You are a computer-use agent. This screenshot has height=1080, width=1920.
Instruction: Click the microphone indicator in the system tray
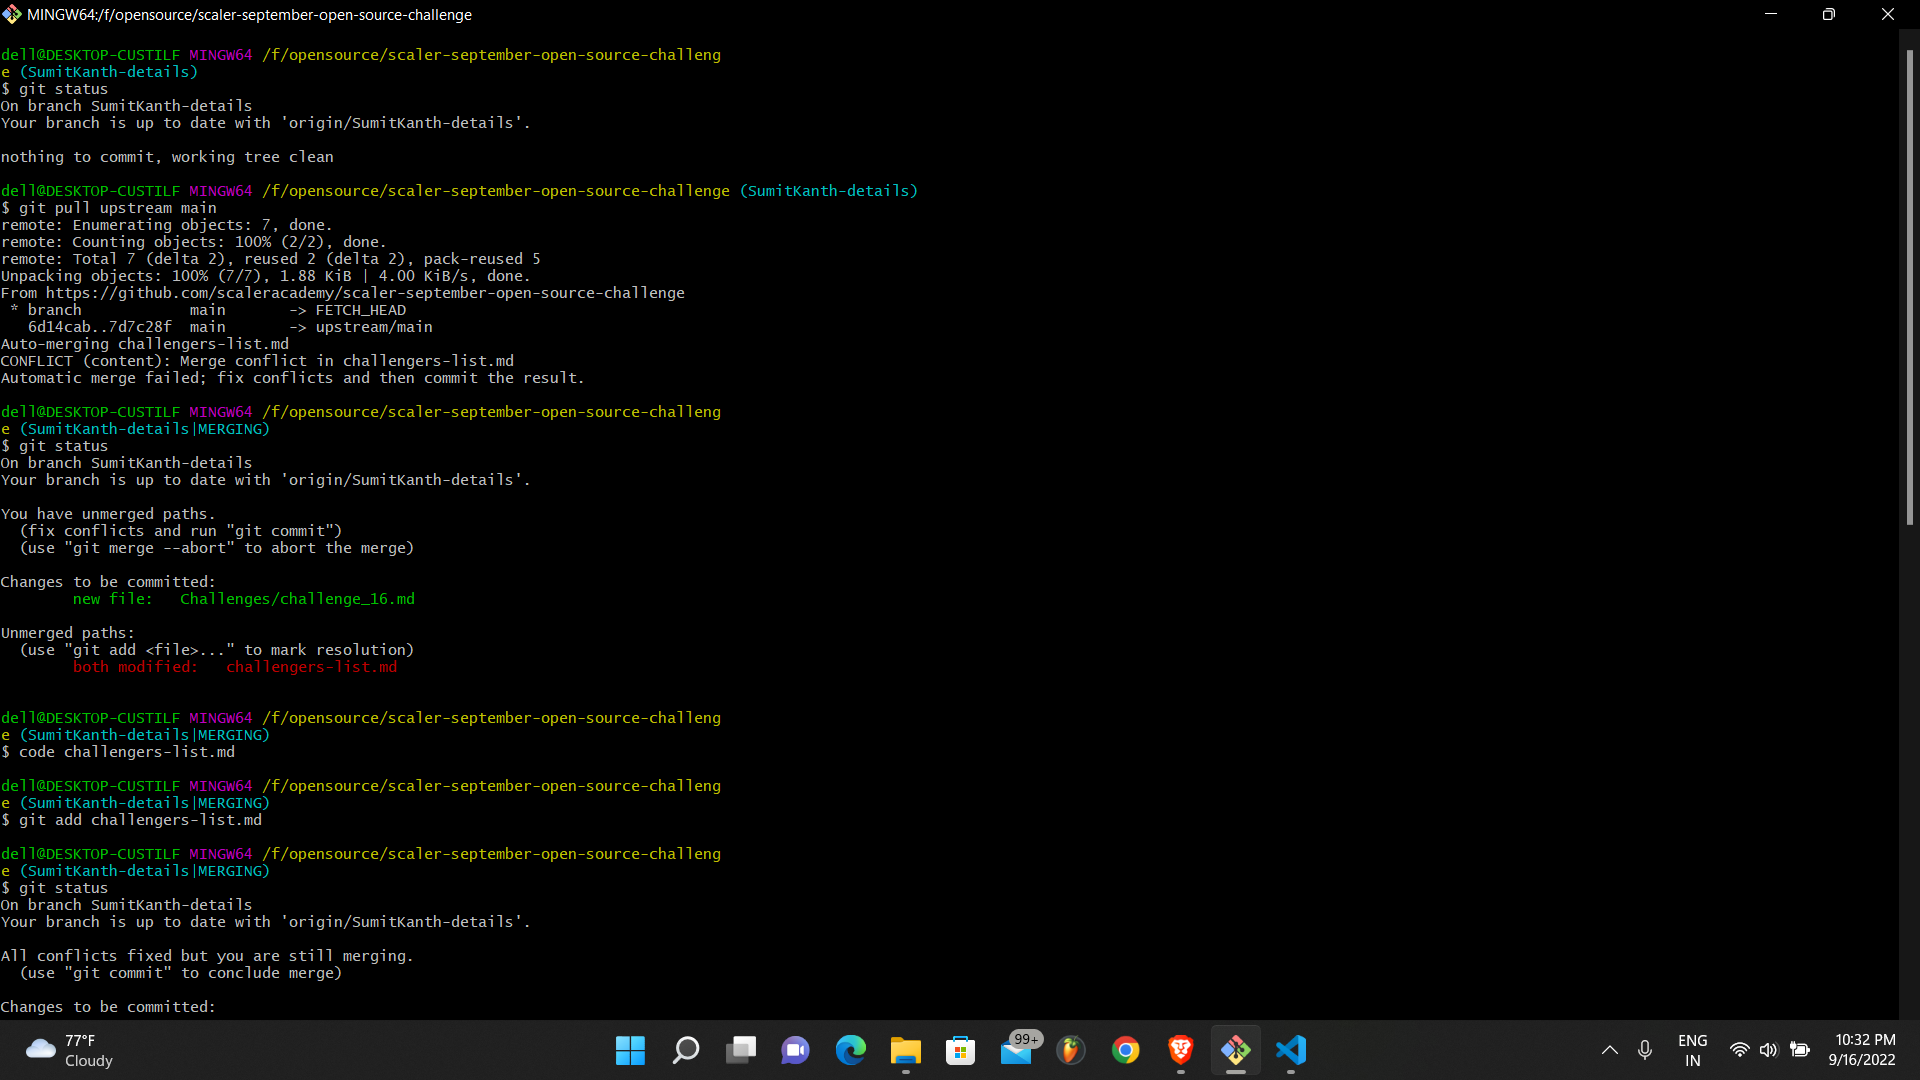click(x=1644, y=1051)
